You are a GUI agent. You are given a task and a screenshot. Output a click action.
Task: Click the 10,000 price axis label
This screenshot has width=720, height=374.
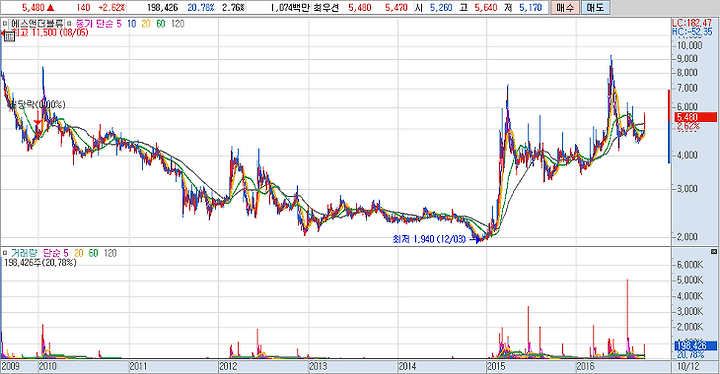pos(690,45)
